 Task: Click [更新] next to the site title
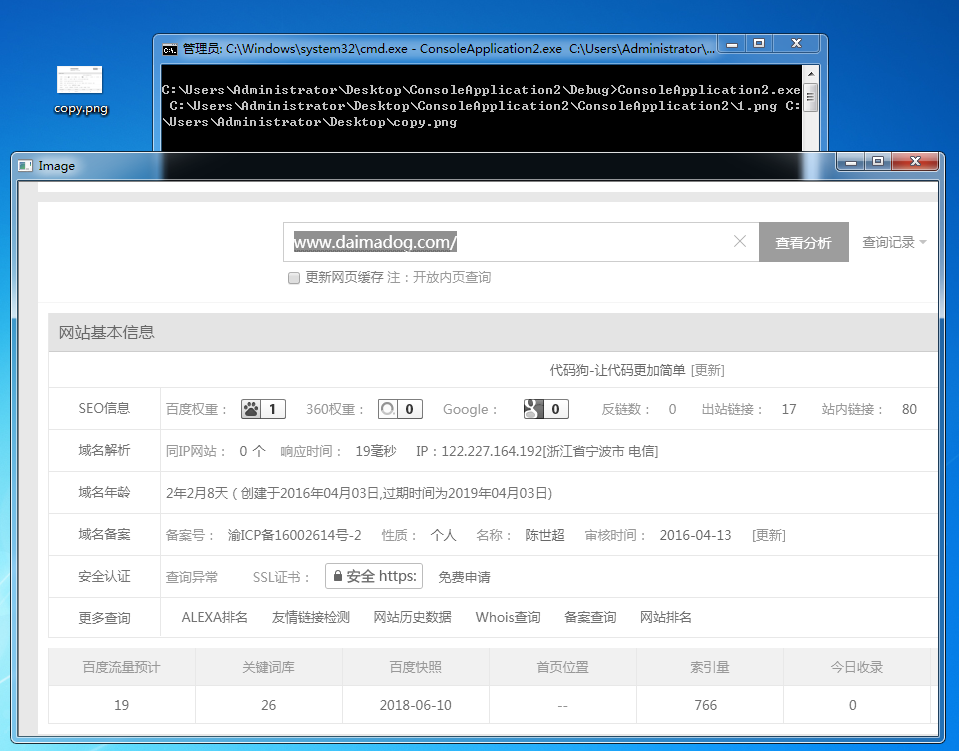tap(708, 370)
